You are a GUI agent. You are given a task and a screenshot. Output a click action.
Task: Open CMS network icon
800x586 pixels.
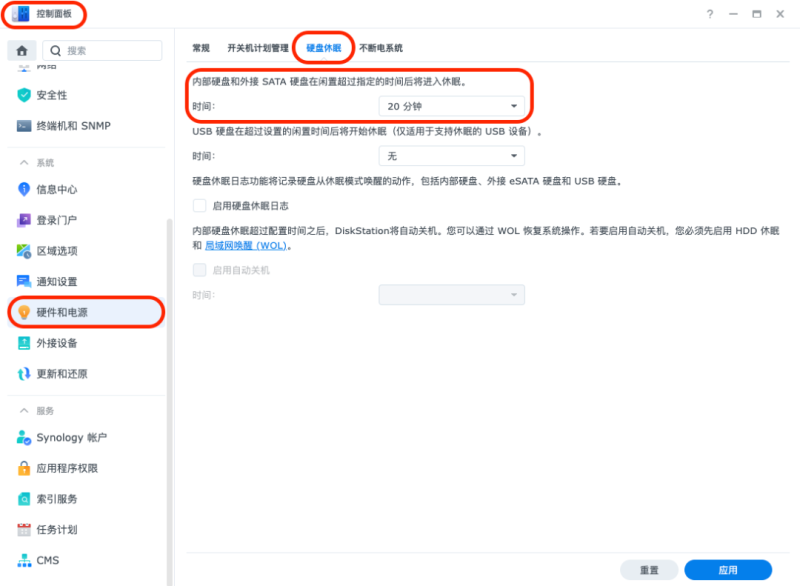tap(24, 560)
